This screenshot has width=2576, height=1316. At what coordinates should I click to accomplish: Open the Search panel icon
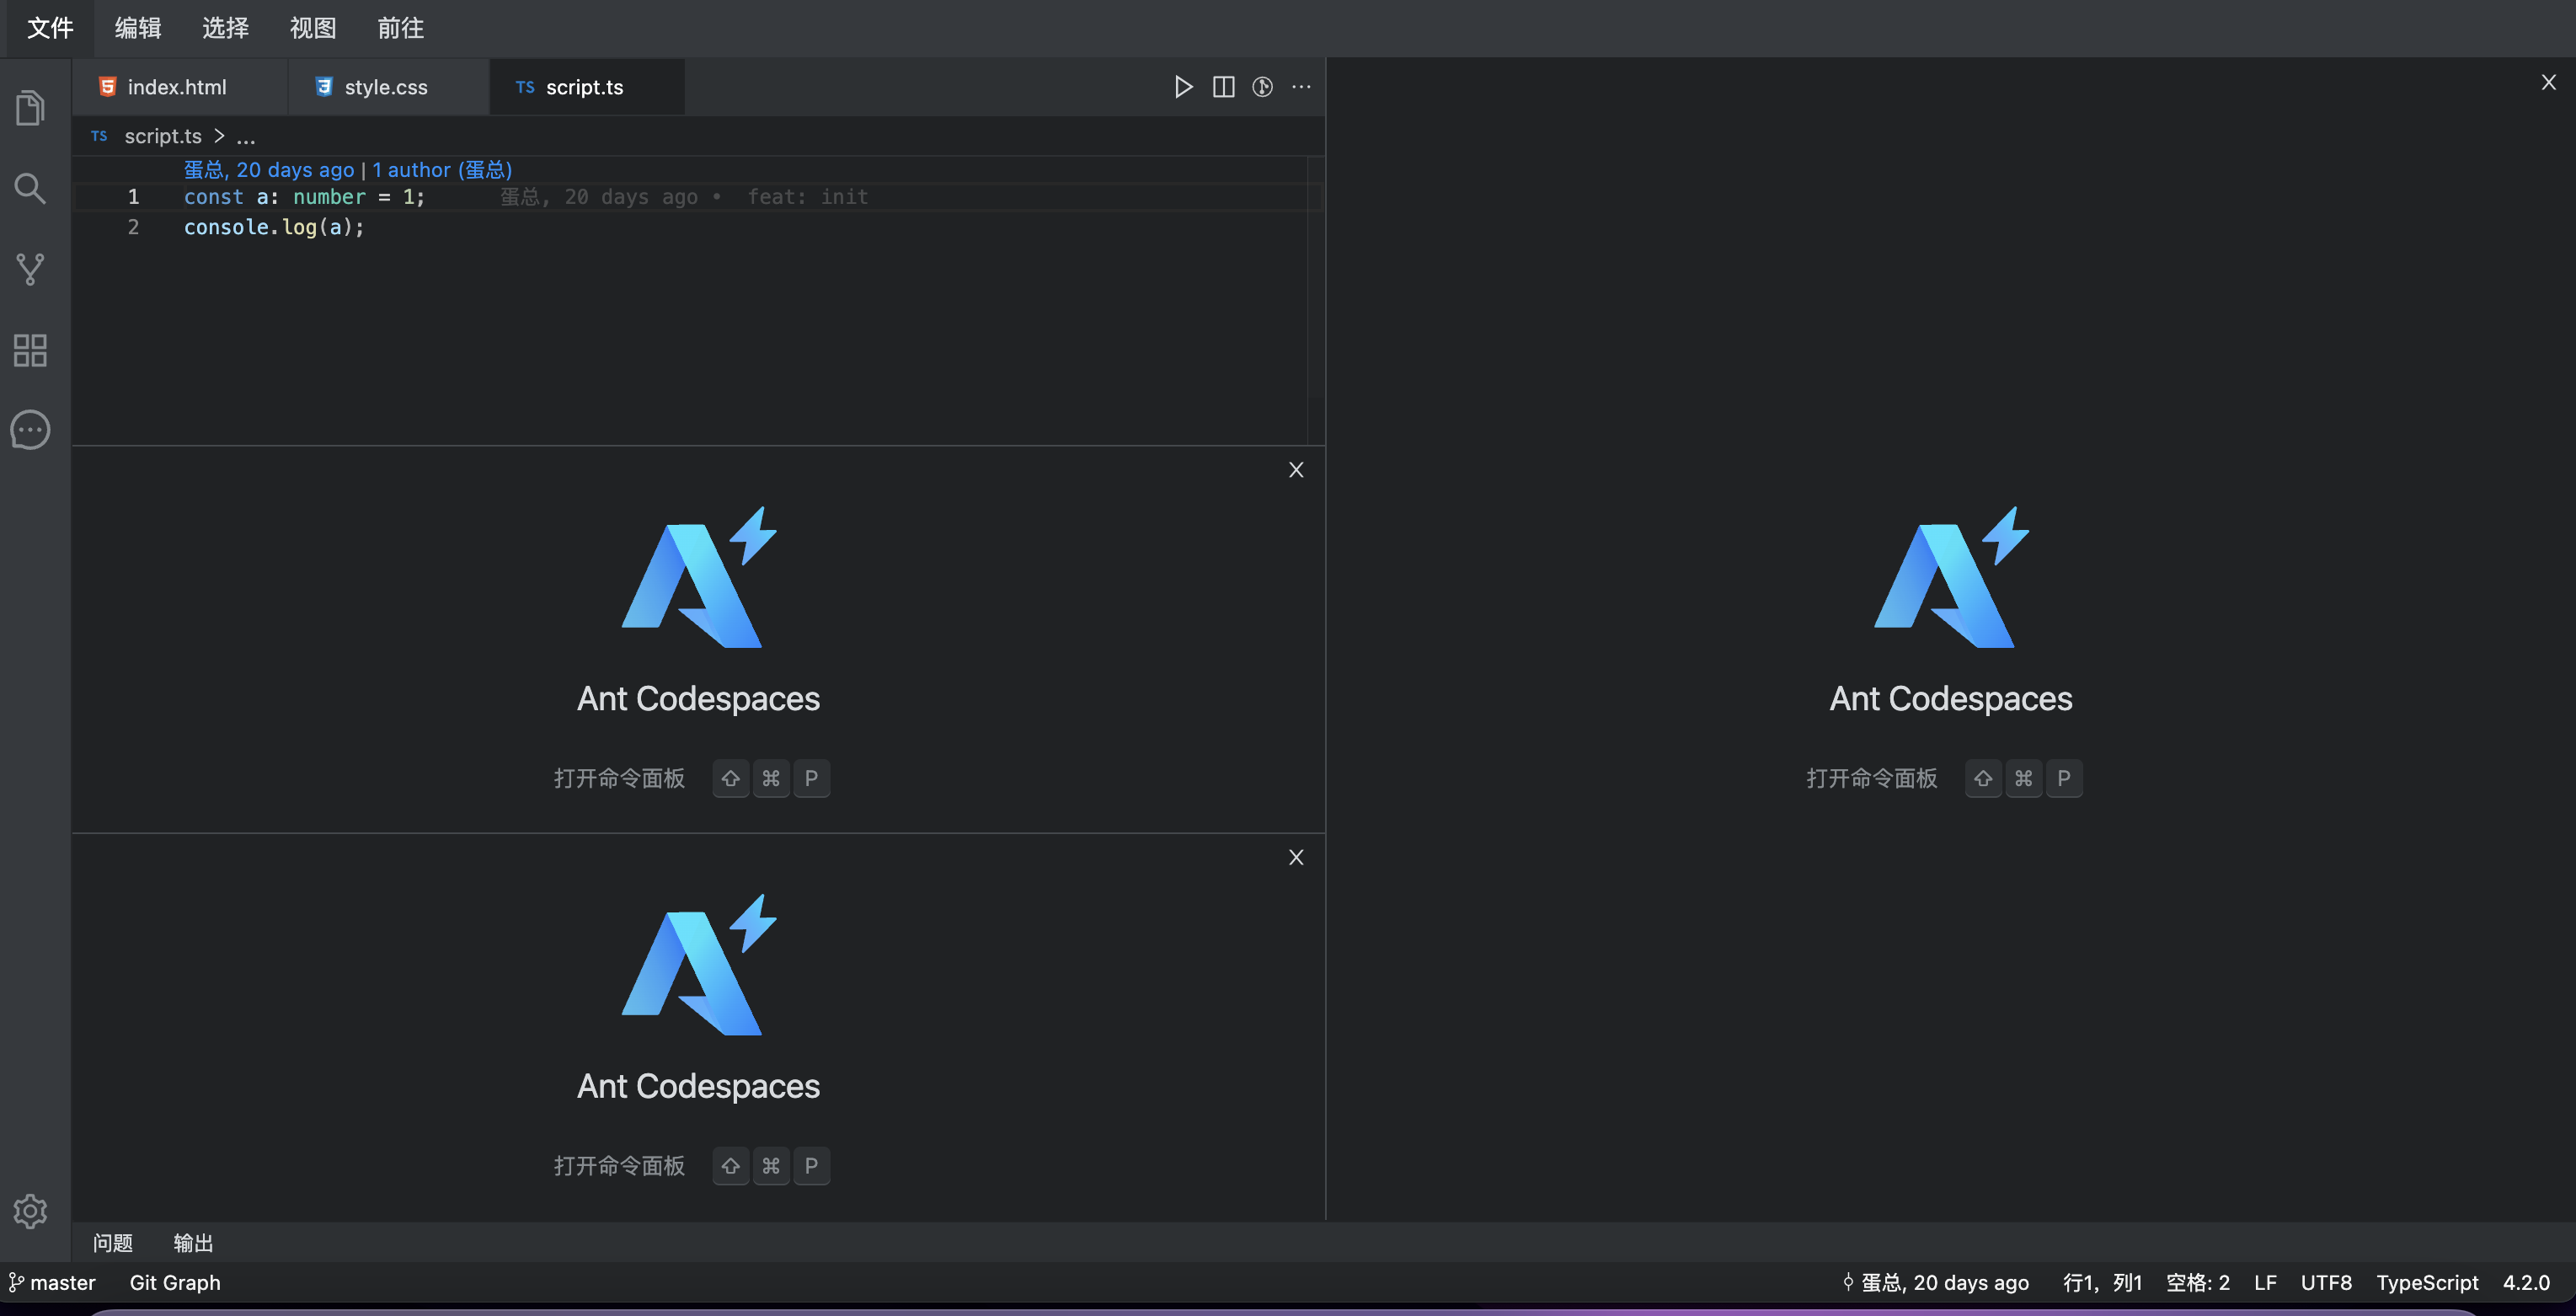pyautogui.click(x=30, y=188)
